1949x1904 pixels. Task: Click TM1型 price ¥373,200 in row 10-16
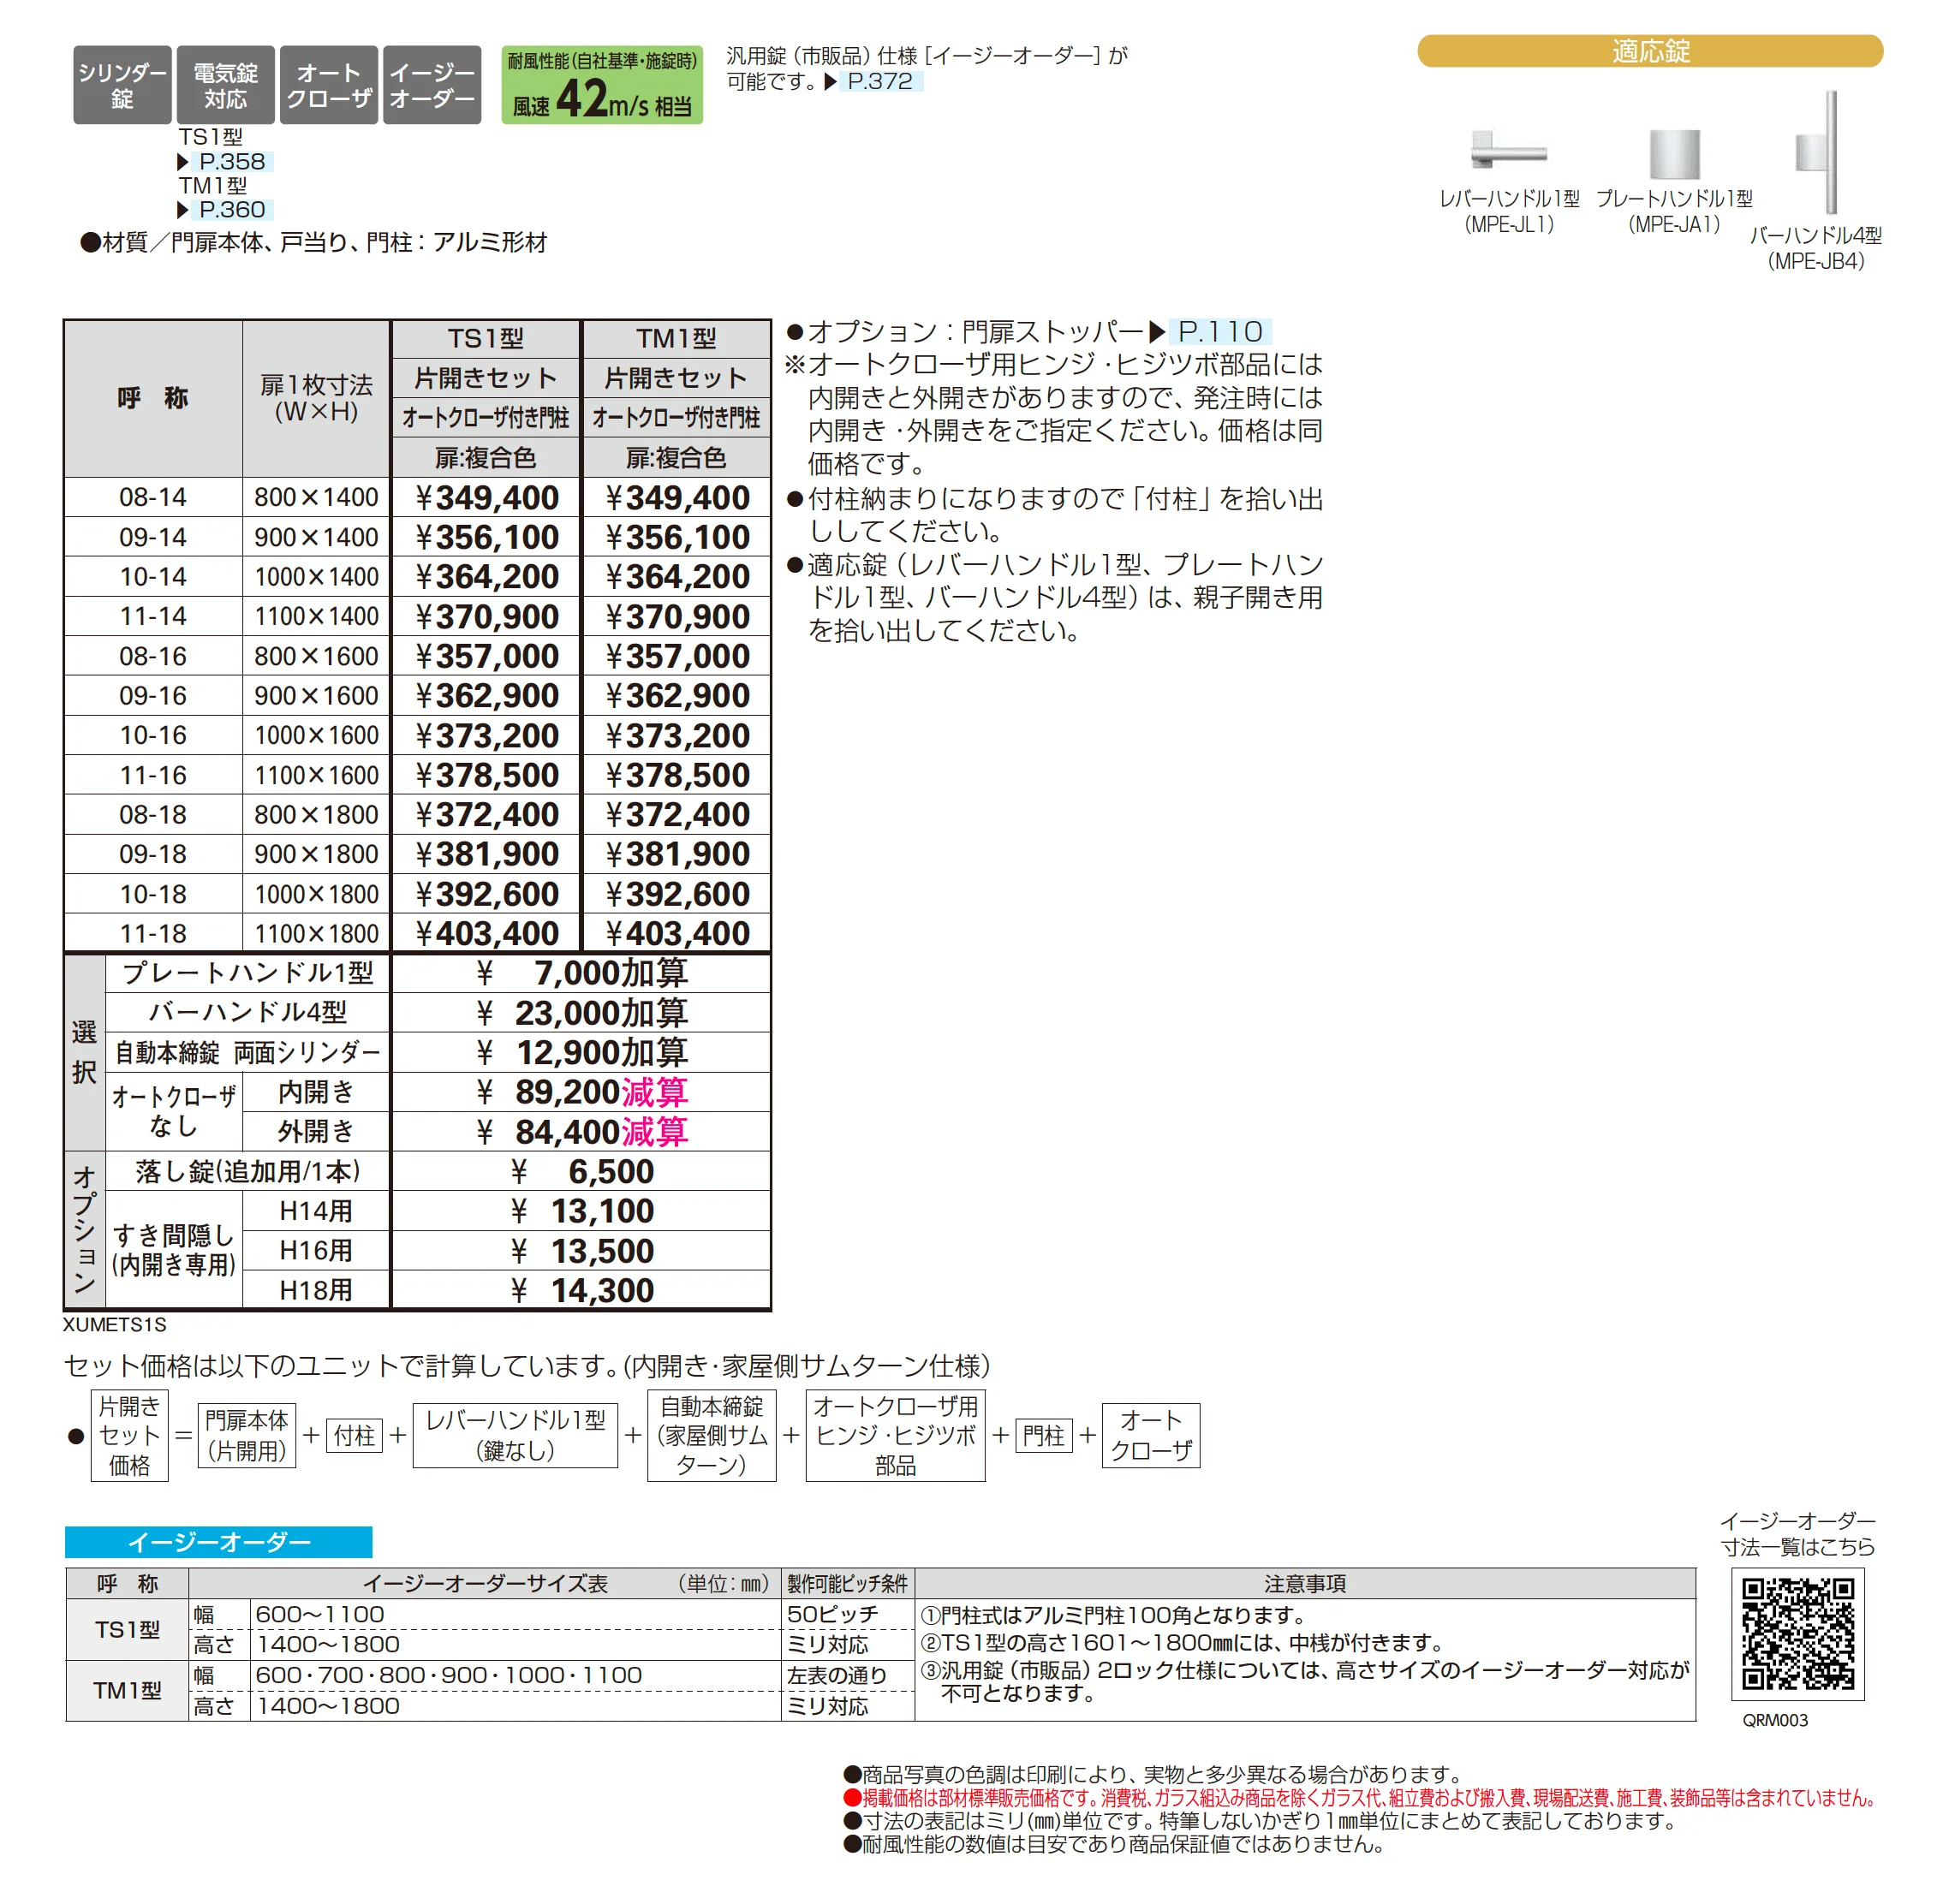coord(677,736)
